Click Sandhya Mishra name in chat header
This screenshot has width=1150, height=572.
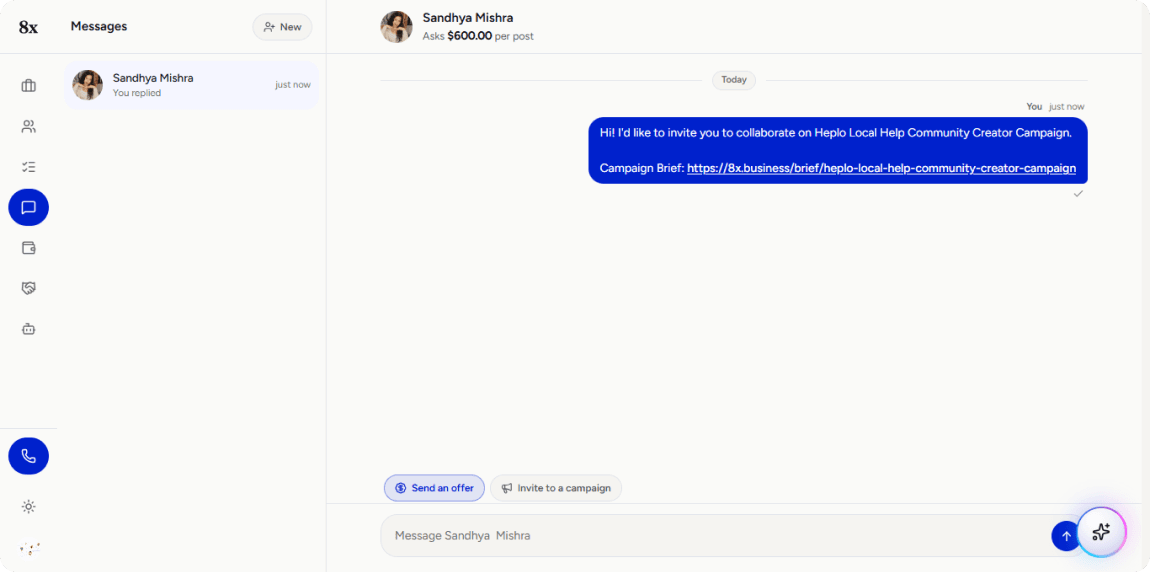[x=468, y=18]
